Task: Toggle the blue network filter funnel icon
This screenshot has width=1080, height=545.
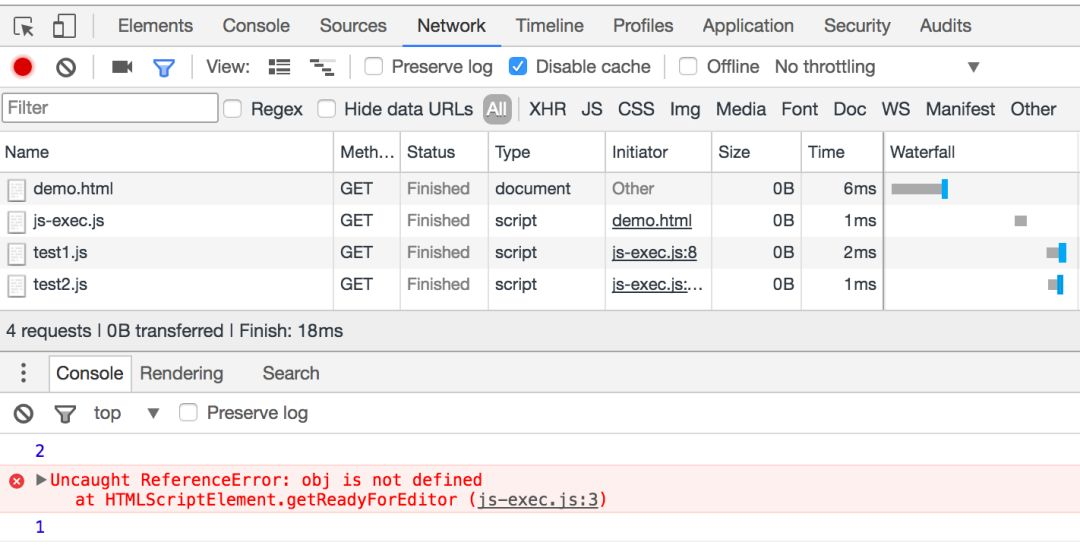Action: point(164,68)
